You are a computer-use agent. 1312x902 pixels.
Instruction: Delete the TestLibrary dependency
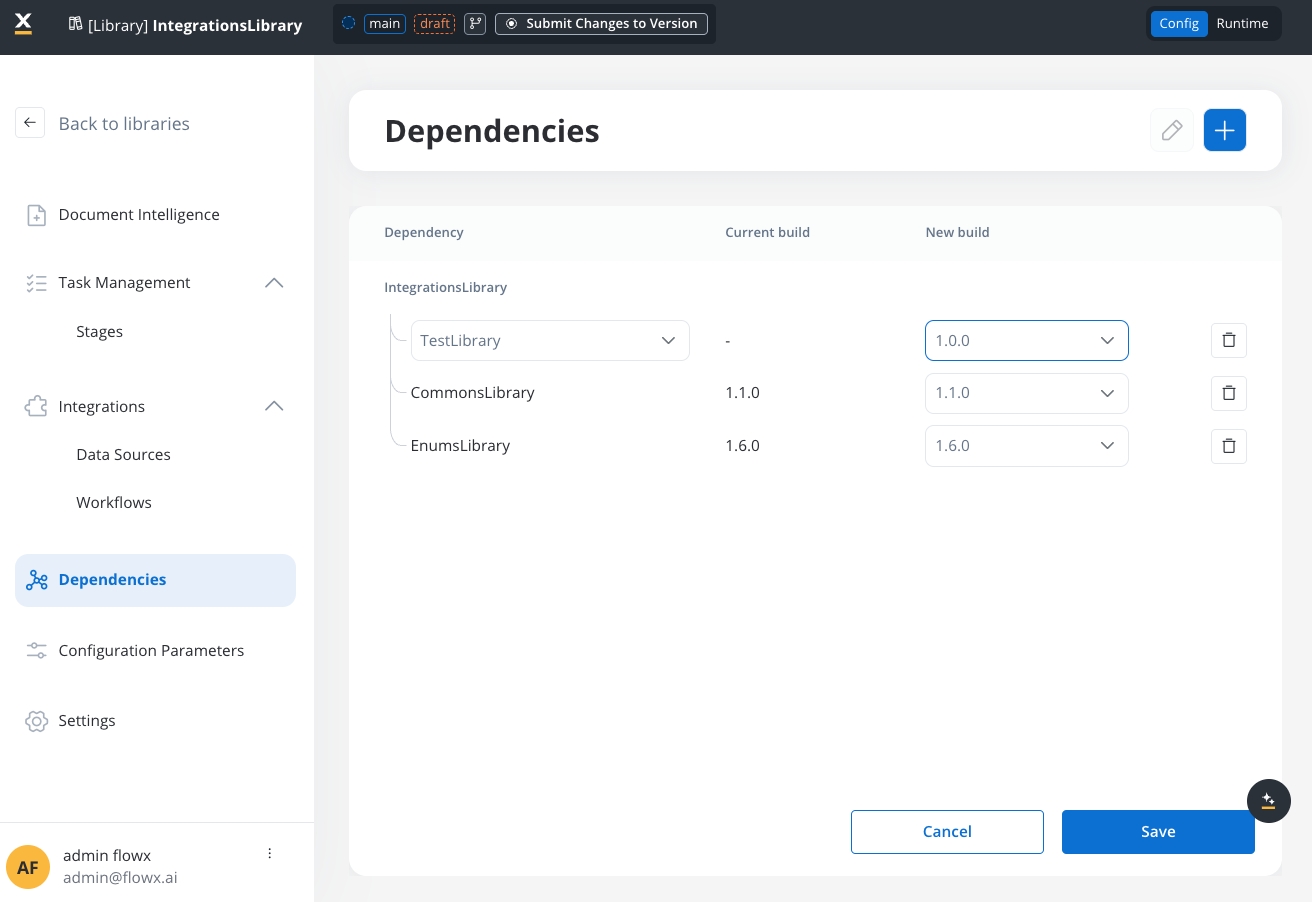click(1229, 340)
